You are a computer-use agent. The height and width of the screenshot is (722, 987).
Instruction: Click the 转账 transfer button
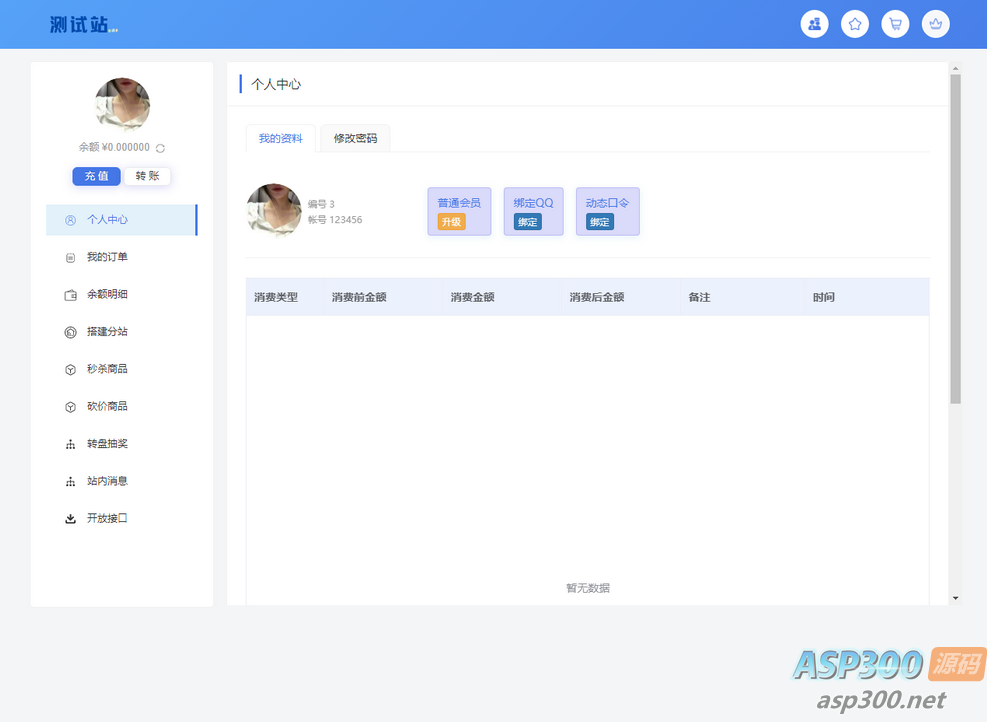point(147,176)
